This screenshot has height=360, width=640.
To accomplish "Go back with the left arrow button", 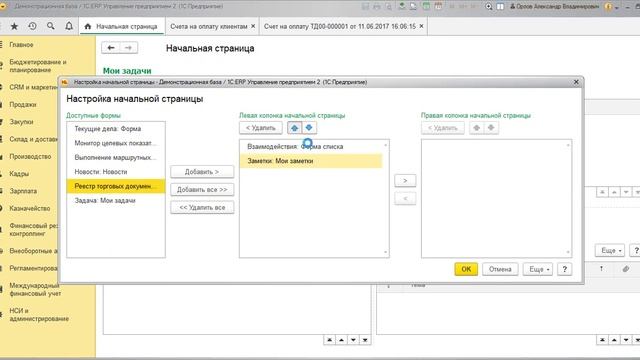I will (111, 48).
